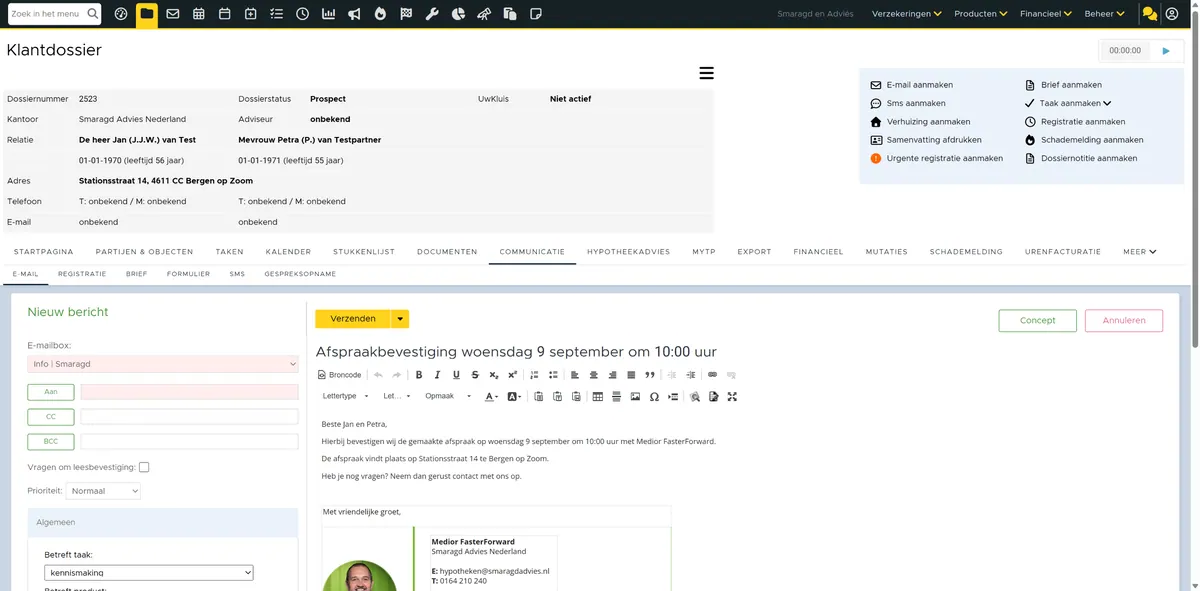Open the text color picker
The width and height of the screenshot is (1200, 591).
click(491, 397)
